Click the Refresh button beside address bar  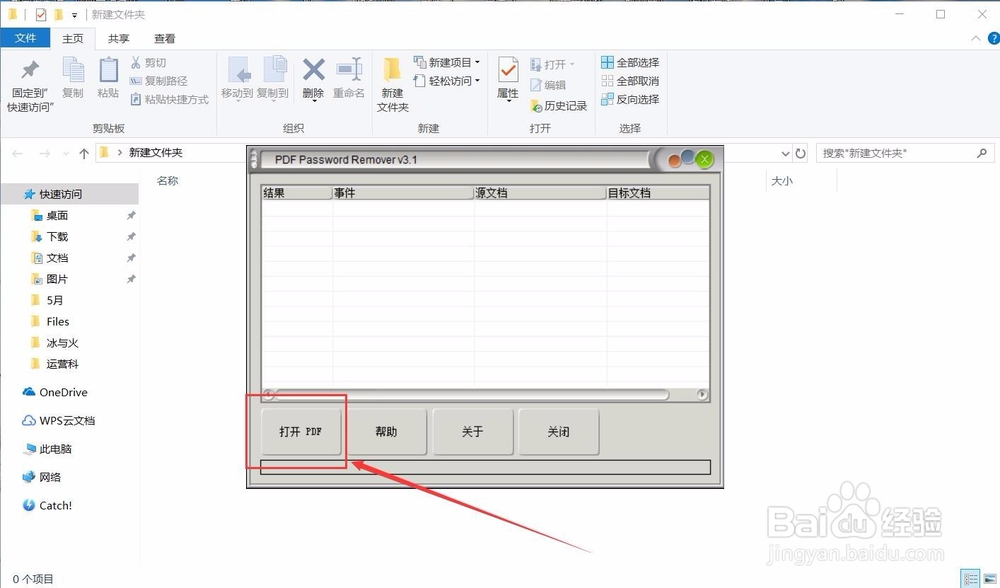click(x=800, y=154)
